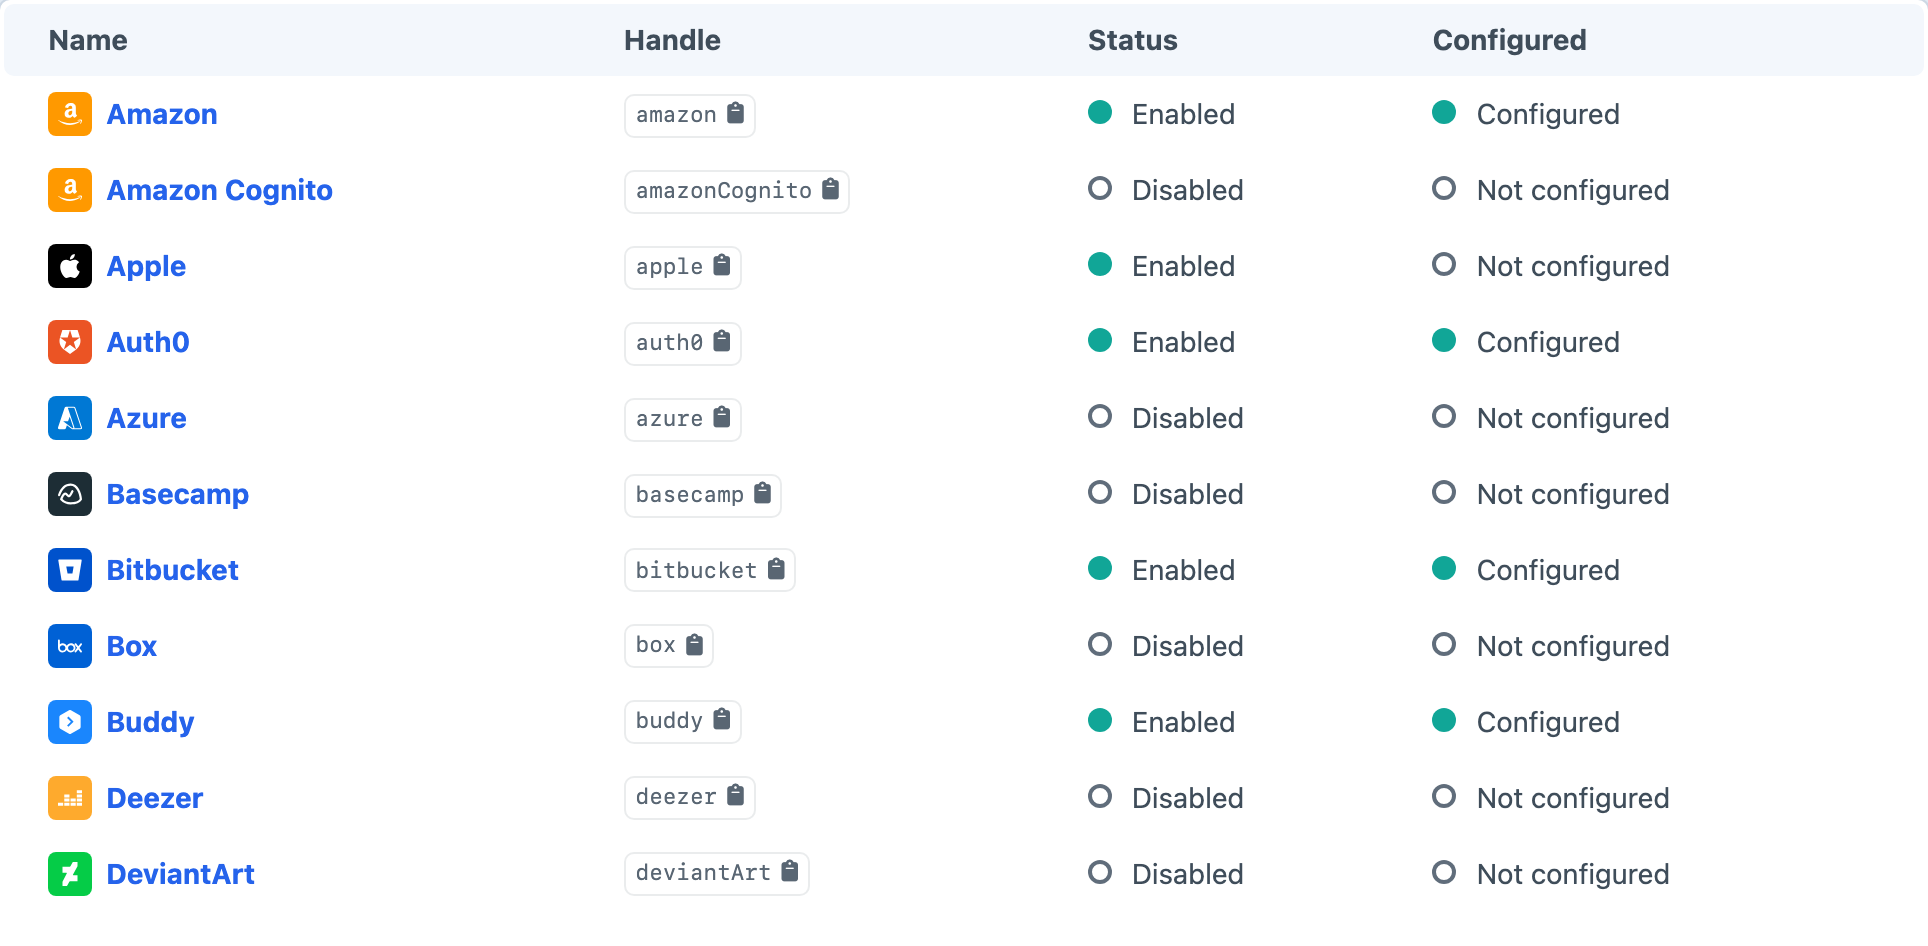Click Configured text in Amazon row

(x=1548, y=114)
